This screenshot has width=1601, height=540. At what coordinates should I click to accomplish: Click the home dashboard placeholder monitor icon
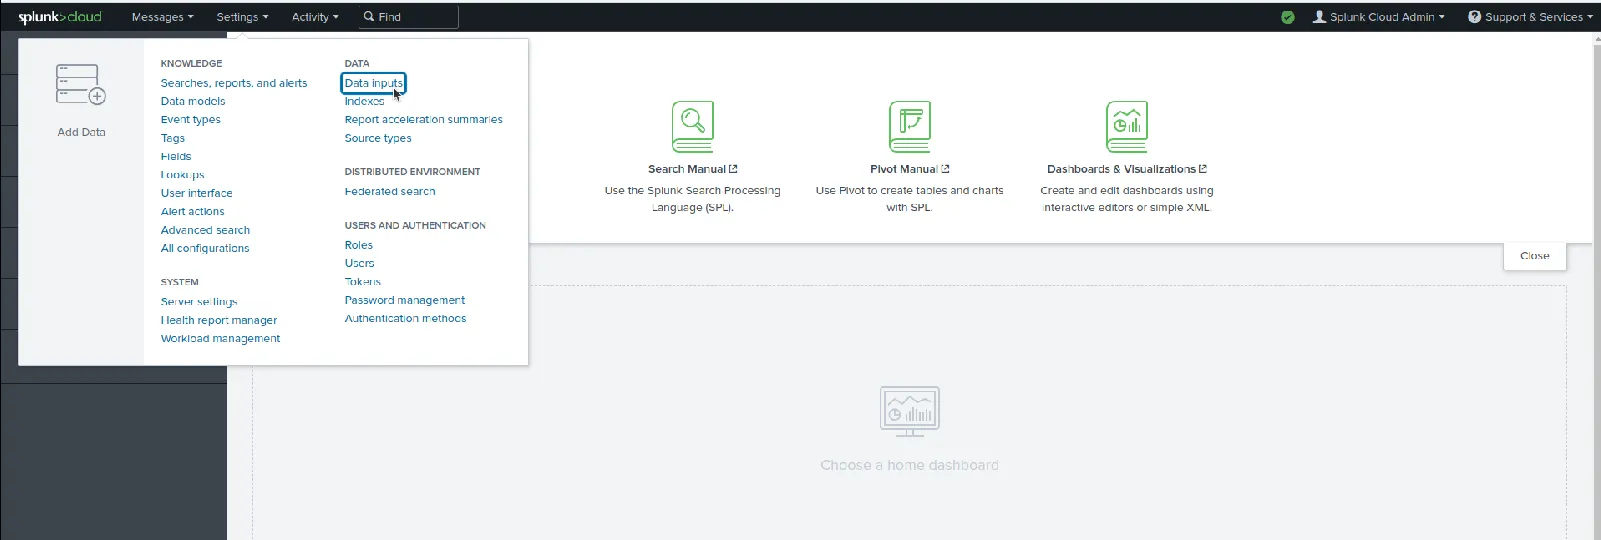point(910,412)
